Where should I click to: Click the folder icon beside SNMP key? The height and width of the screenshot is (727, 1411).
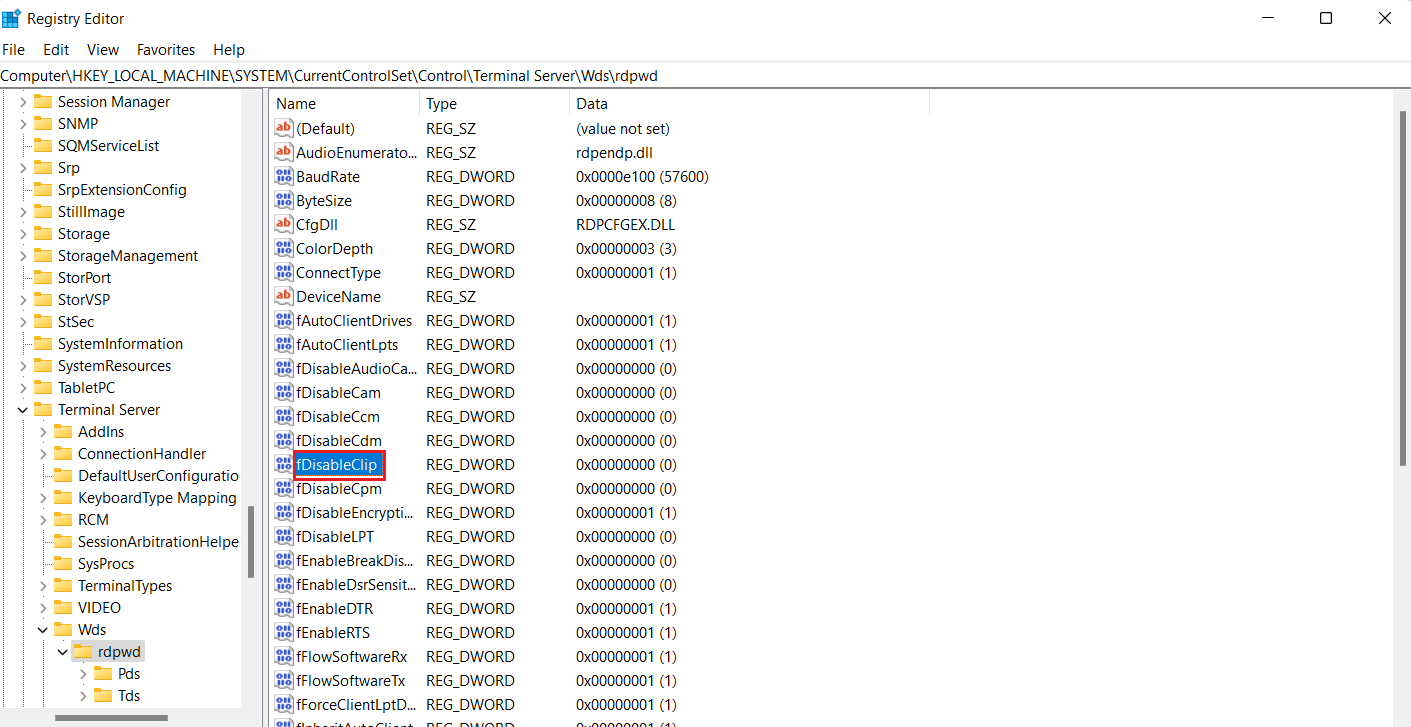tap(42, 124)
